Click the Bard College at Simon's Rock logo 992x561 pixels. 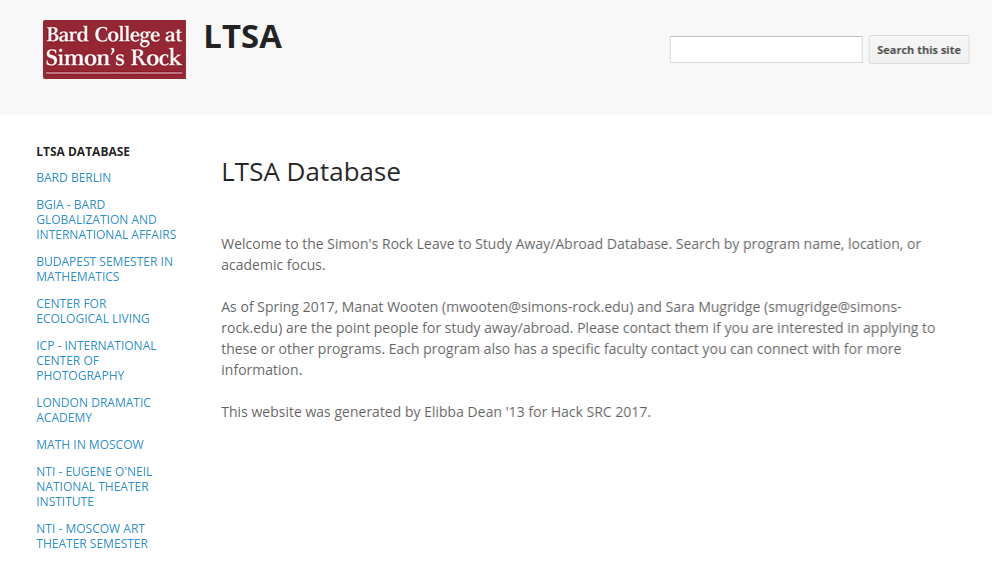pyautogui.click(x=114, y=49)
